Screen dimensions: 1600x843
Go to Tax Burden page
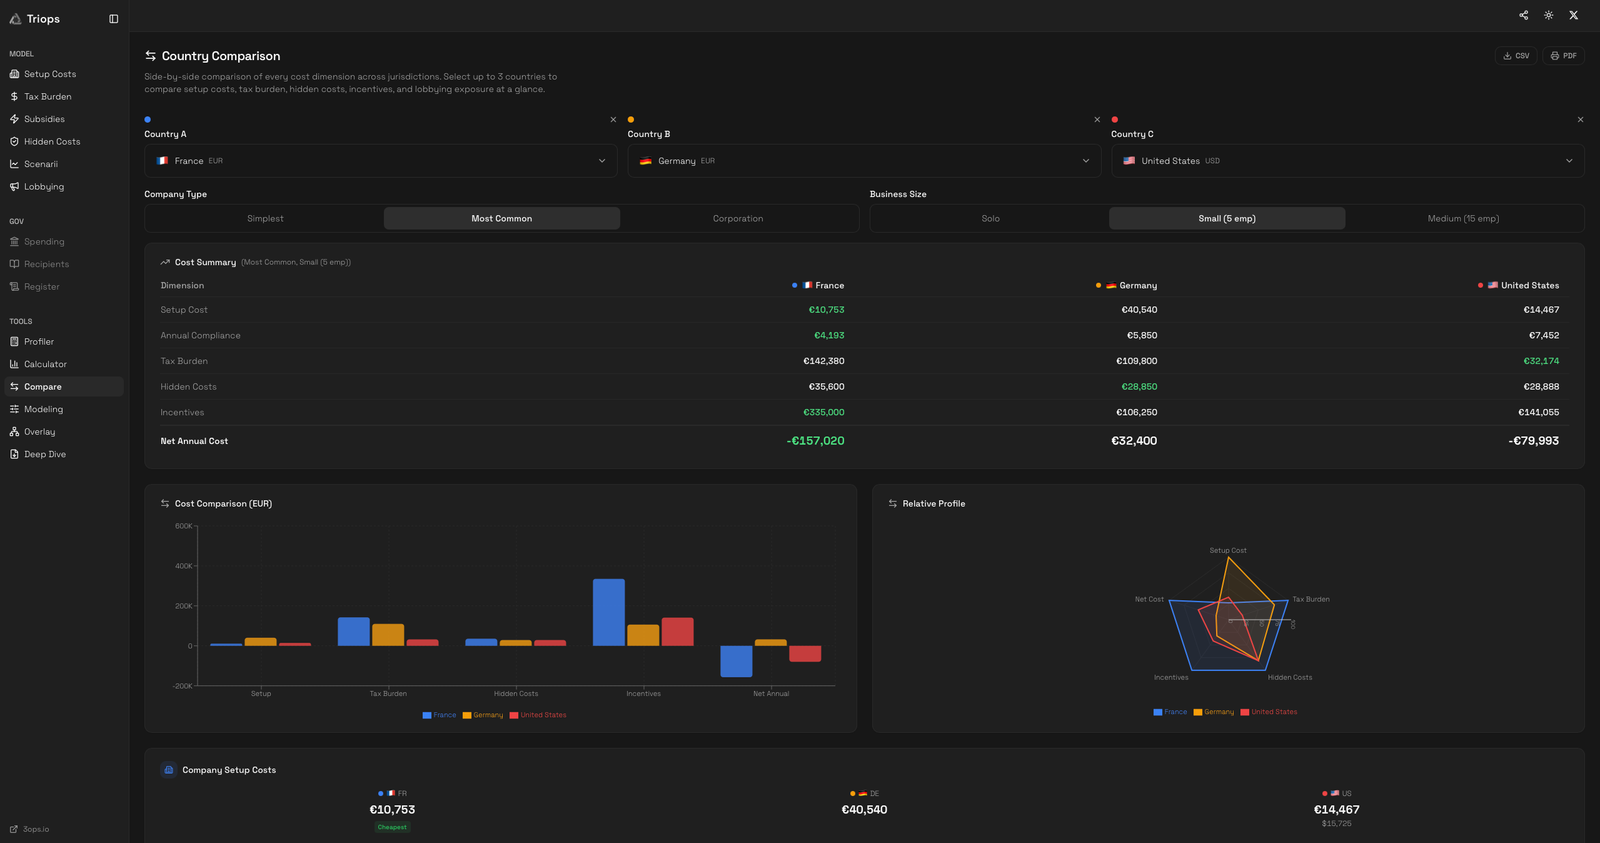point(47,97)
